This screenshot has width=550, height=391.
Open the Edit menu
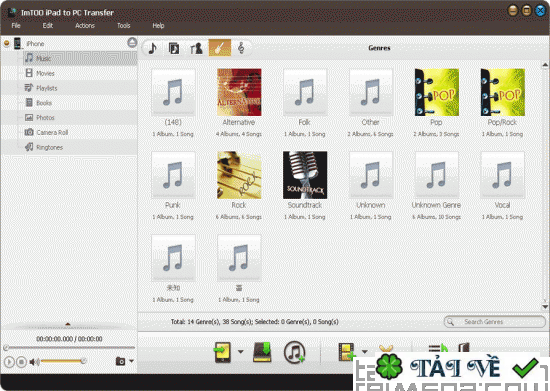pos(48,26)
